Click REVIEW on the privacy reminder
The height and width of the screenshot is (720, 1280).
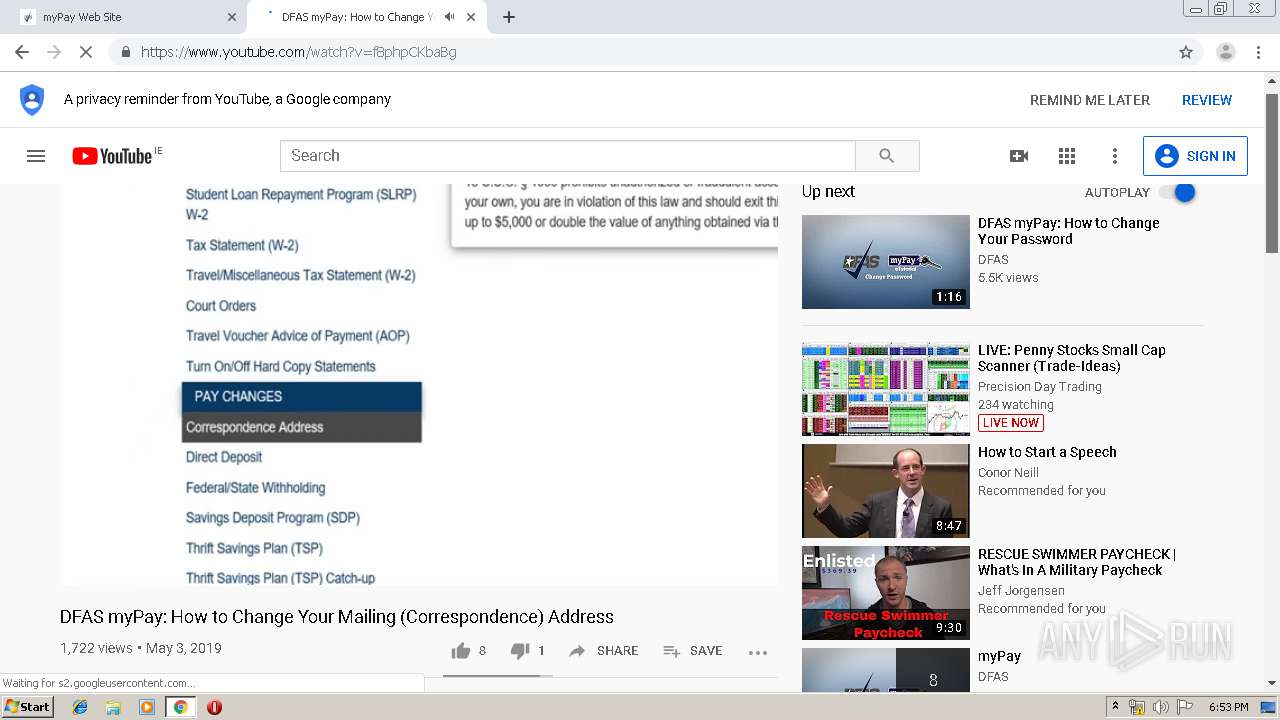(1207, 100)
